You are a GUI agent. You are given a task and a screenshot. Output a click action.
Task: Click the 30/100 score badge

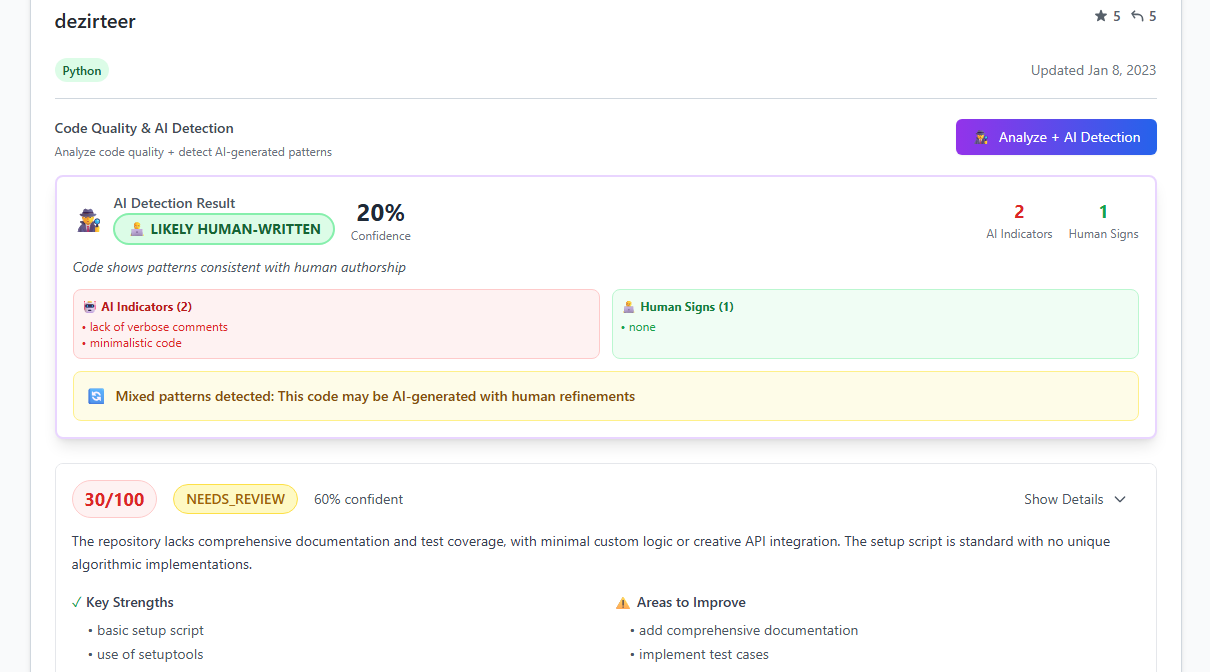114,499
